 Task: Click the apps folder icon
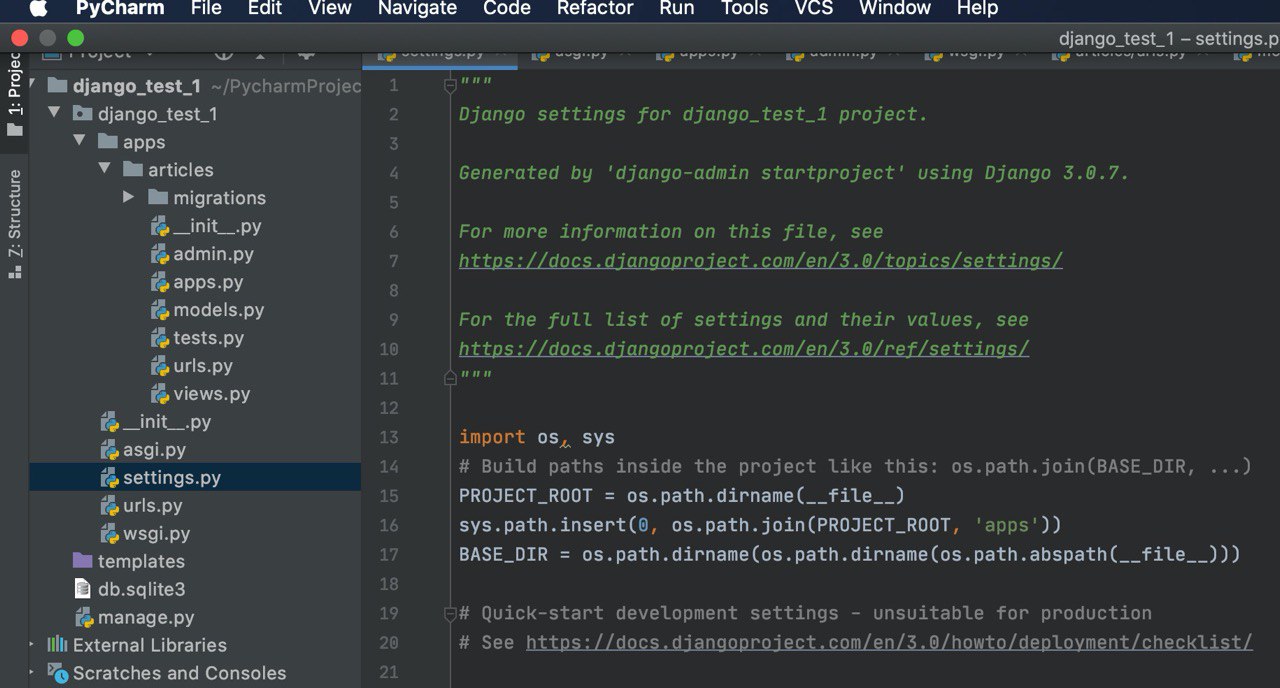click(x=108, y=141)
